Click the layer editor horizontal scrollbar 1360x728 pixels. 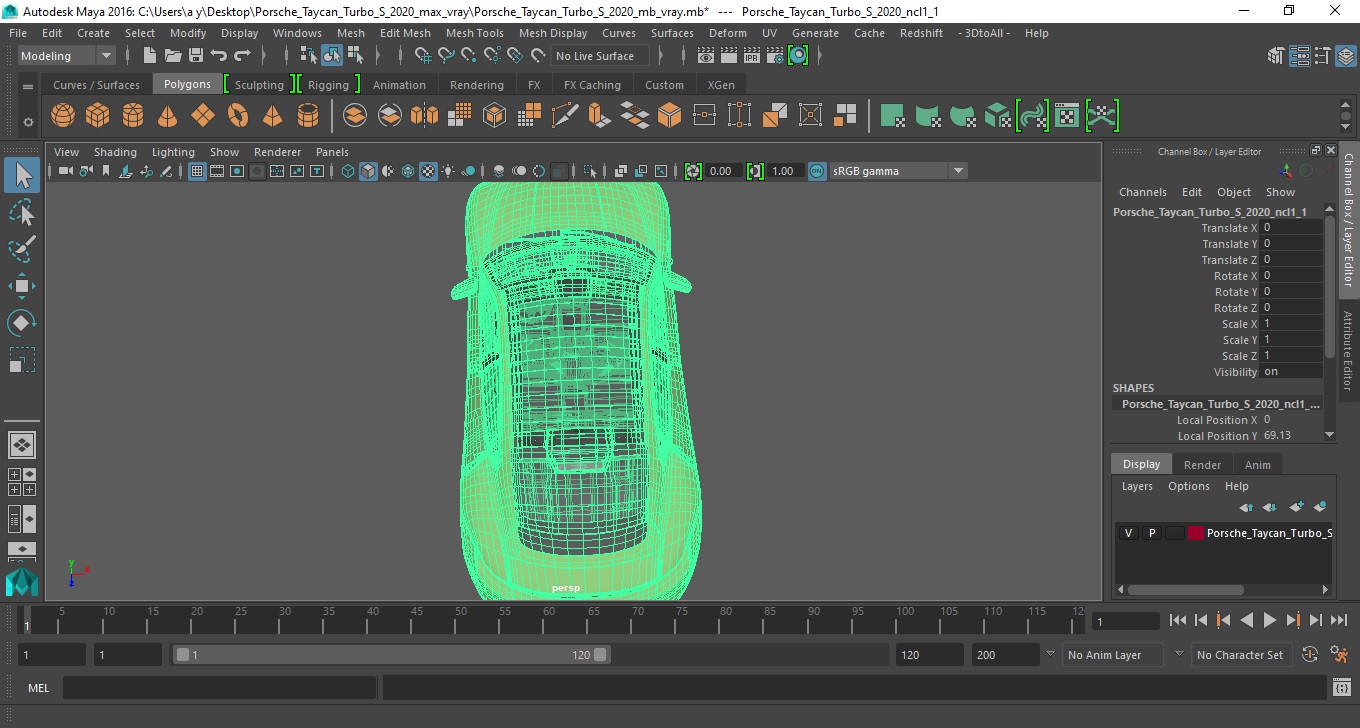point(1184,590)
